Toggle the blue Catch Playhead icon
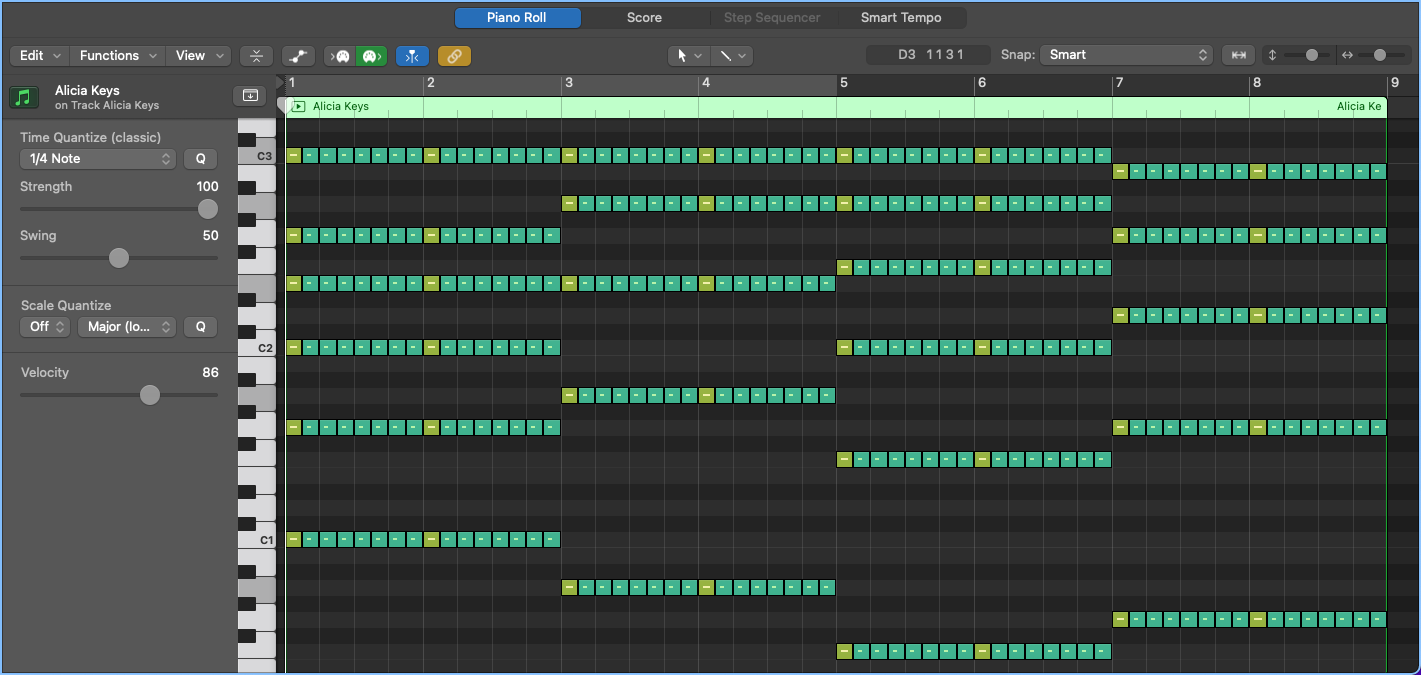This screenshot has height=675, width=1421. (x=412, y=55)
